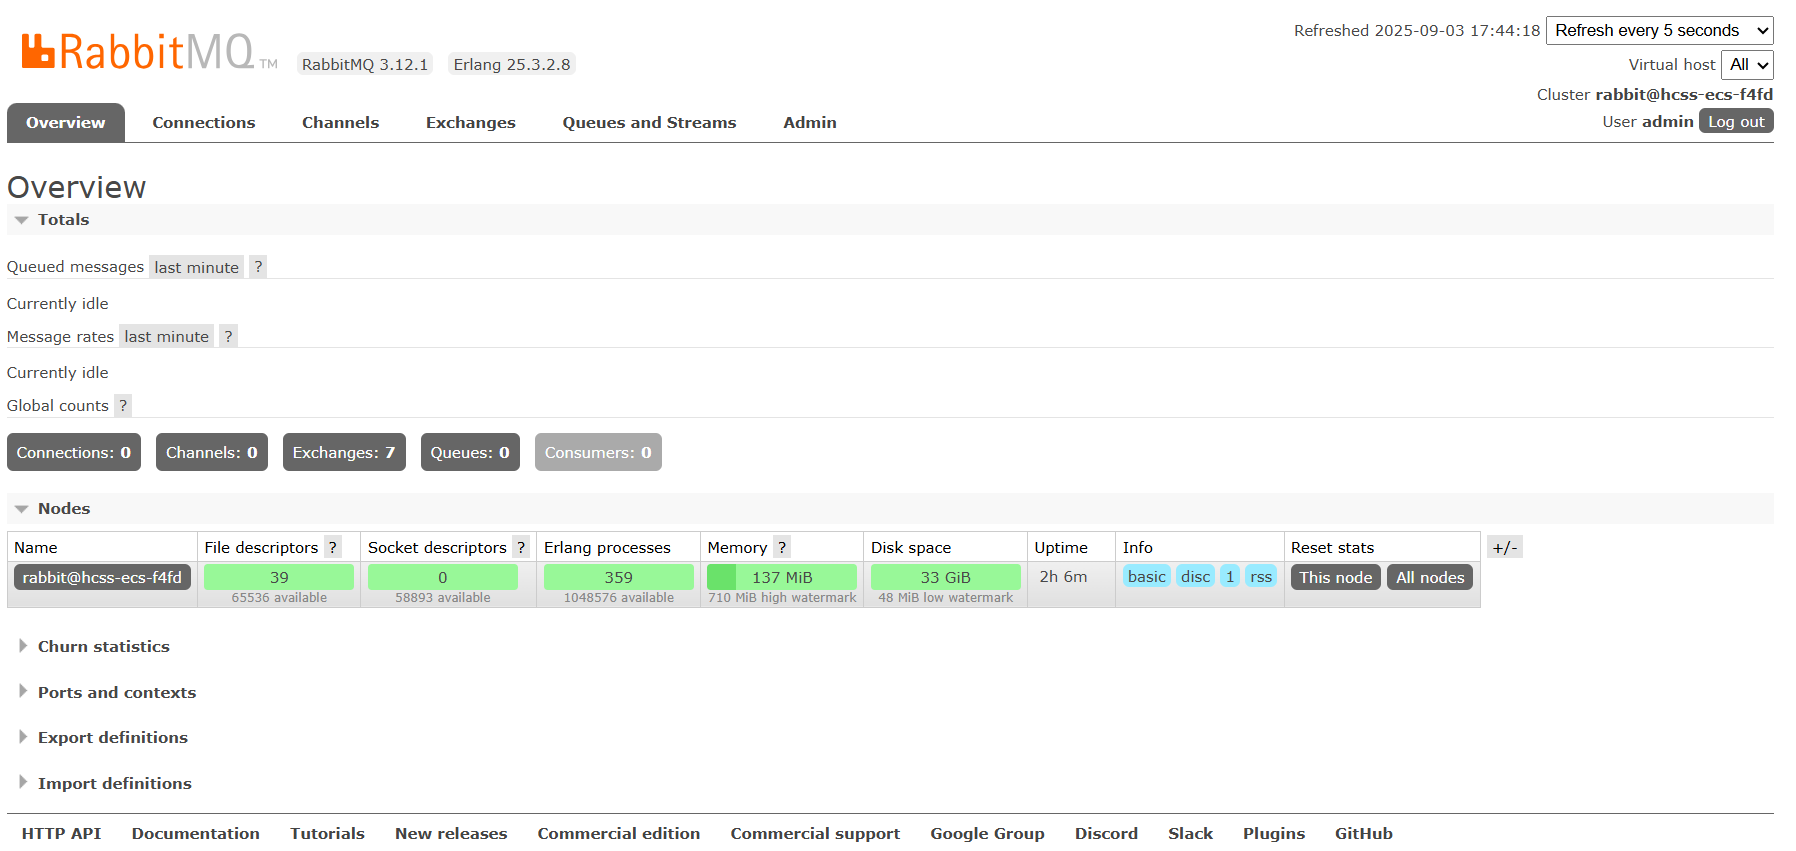Screen dimensions: 1796x851
Task: Switch to the Exchanges tab
Action: click(471, 123)
